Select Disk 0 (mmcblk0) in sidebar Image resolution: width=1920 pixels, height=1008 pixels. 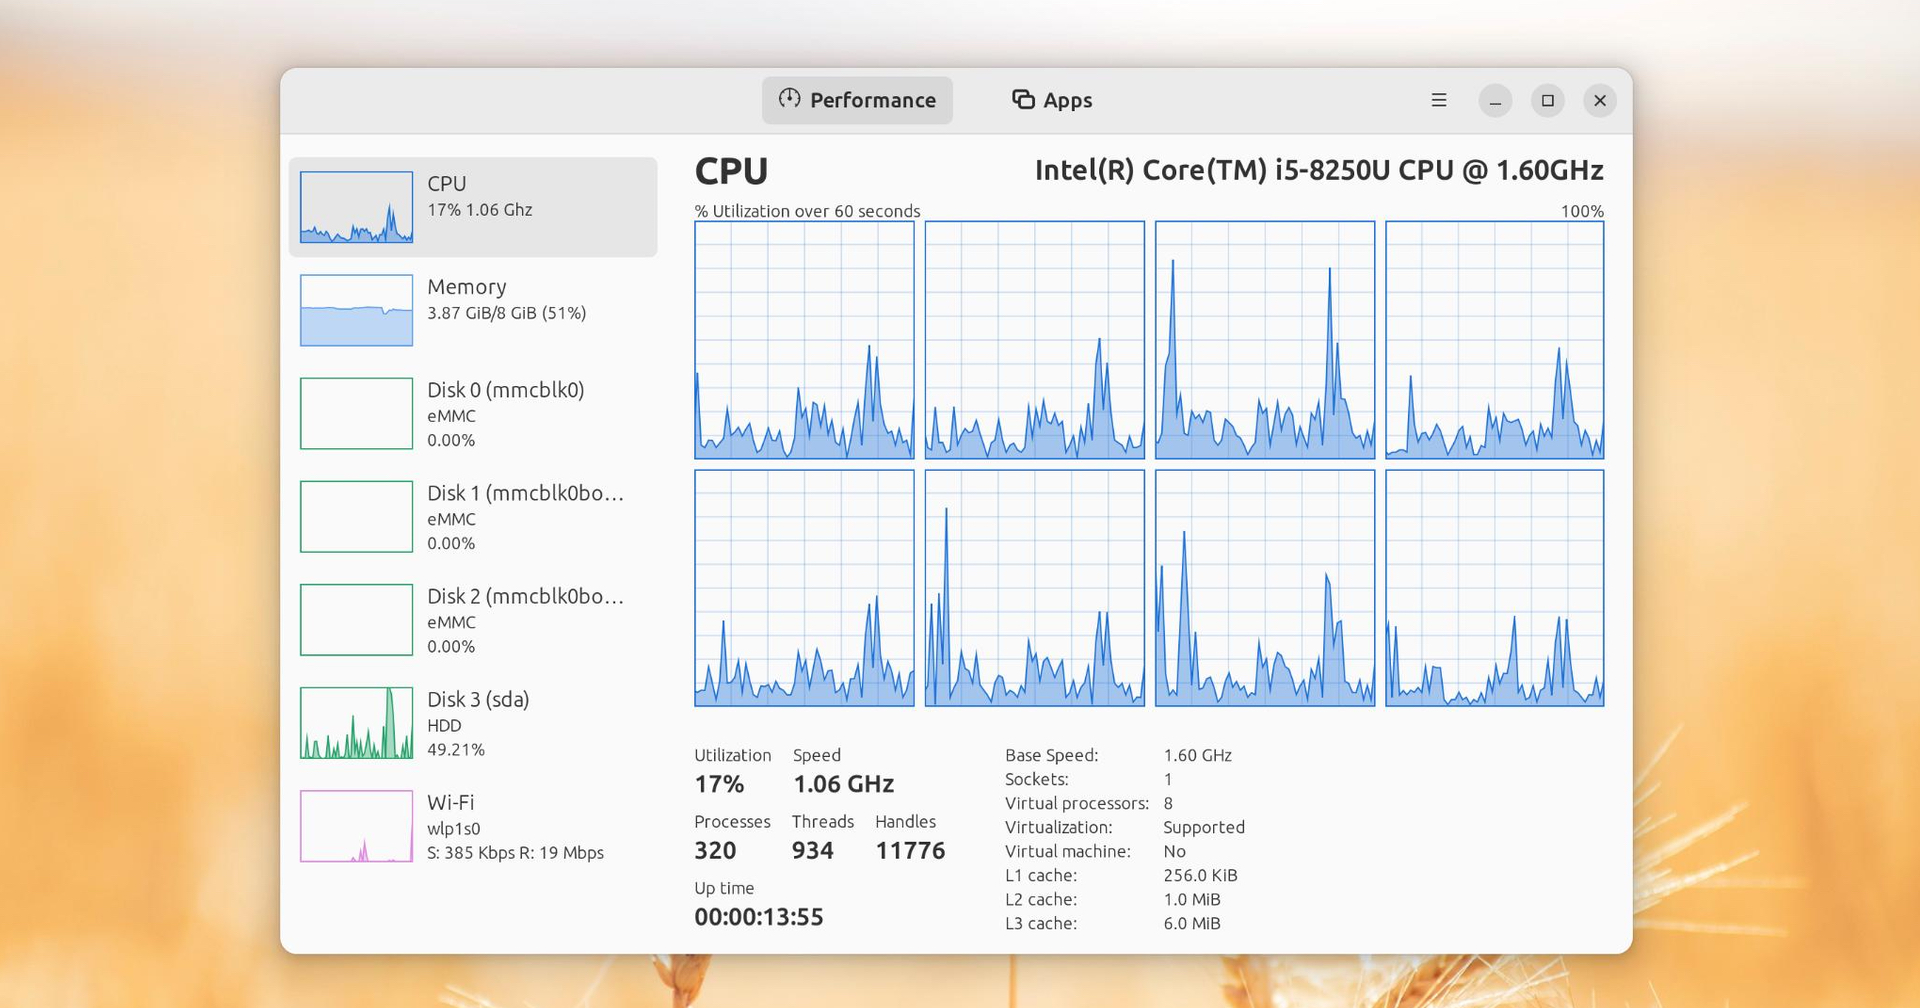473,413
